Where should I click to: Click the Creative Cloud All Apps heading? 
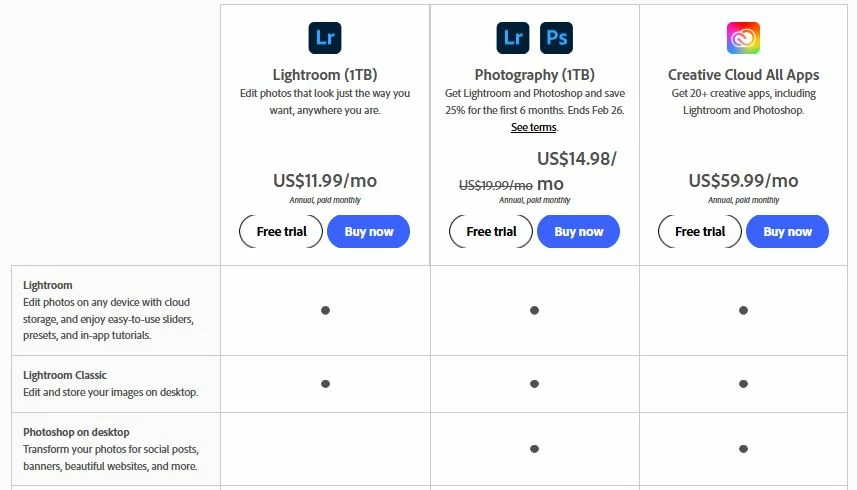(743, 75)
